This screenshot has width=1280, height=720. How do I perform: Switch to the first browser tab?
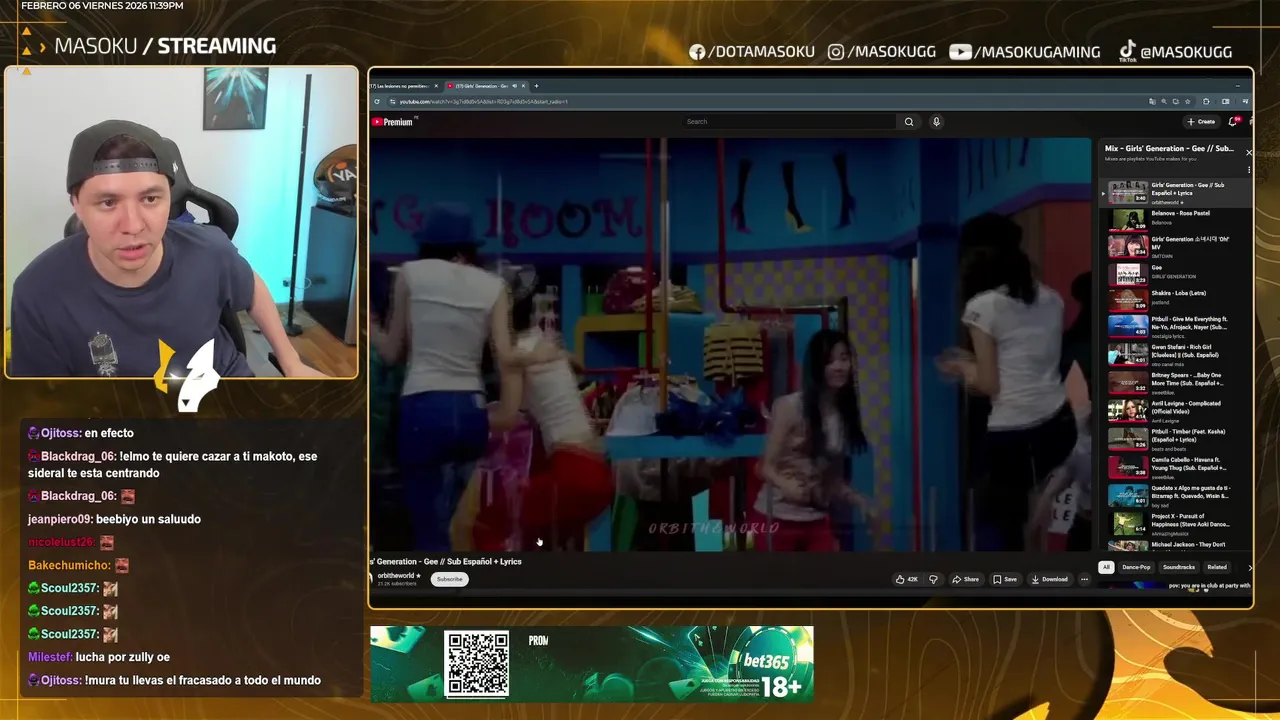[404, 86]
